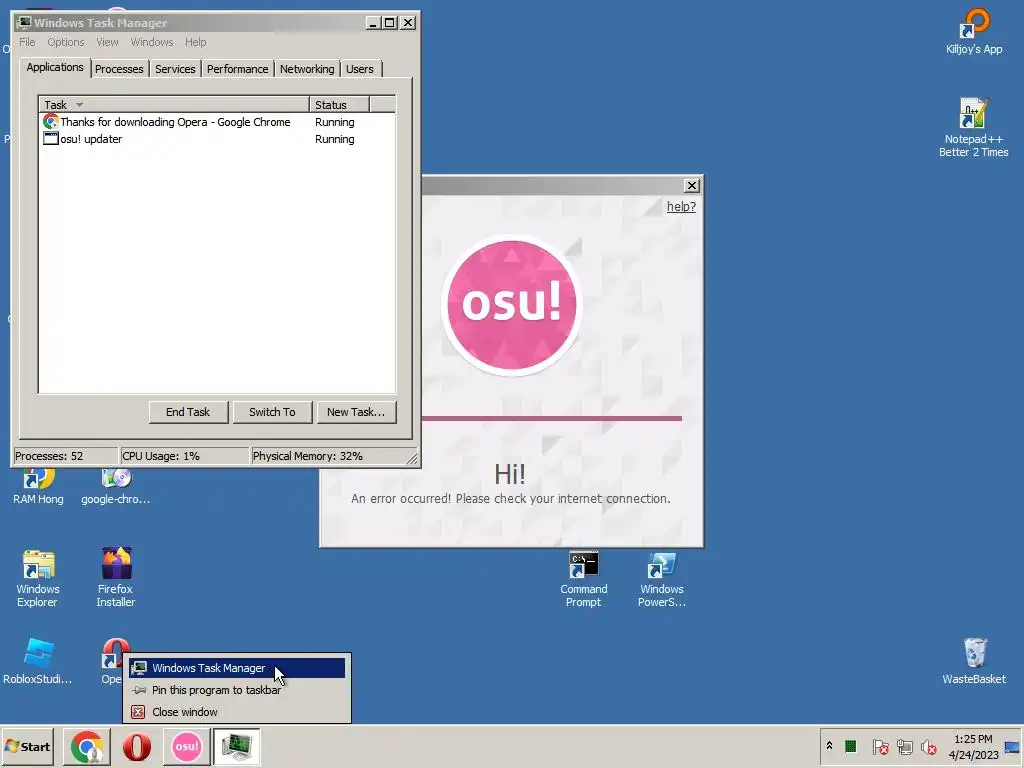Screen dimensions: 1024x768
Task: Open the View menu in Task Manager
Action: pyautogui.click(x=107, y=42)
